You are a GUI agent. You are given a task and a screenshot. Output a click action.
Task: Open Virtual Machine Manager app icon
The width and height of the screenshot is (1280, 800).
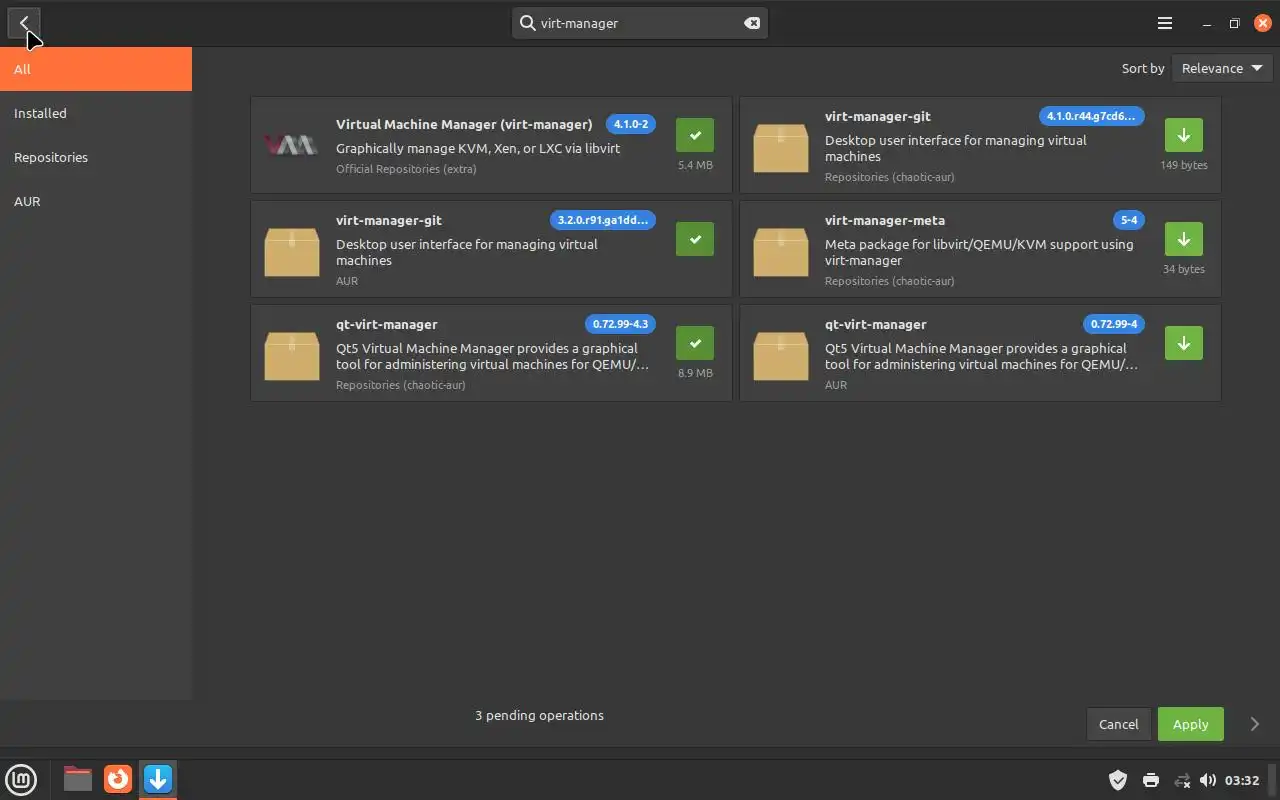pyautogui.click(x=291, y=146)
